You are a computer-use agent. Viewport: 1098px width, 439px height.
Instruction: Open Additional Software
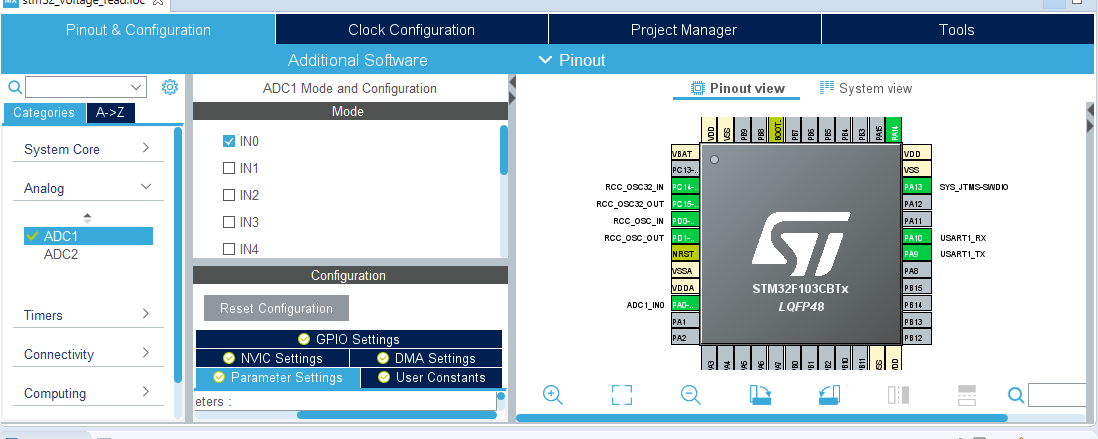tap(357, 60)
